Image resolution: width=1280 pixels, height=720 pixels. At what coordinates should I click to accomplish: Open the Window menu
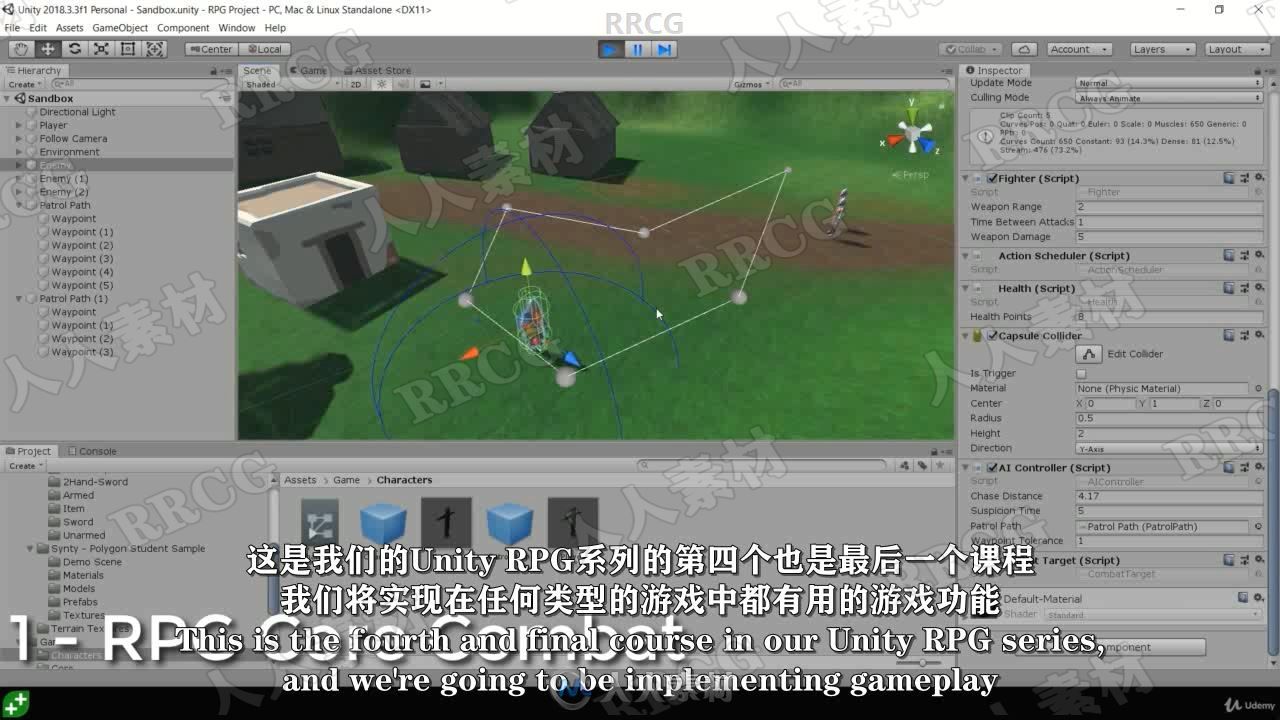237,28
